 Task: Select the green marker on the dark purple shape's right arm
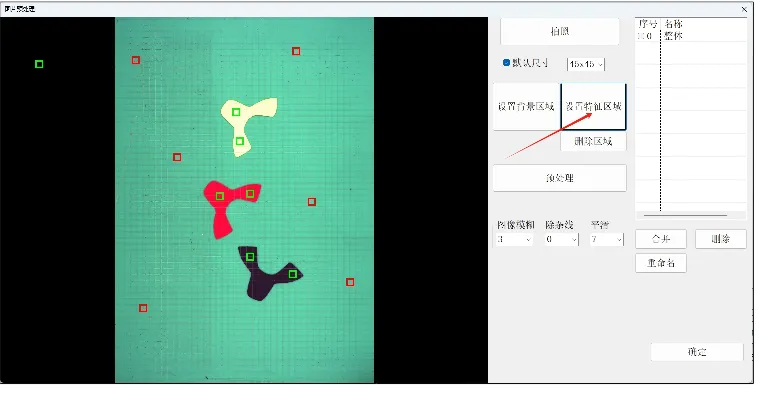coord(292,274)
